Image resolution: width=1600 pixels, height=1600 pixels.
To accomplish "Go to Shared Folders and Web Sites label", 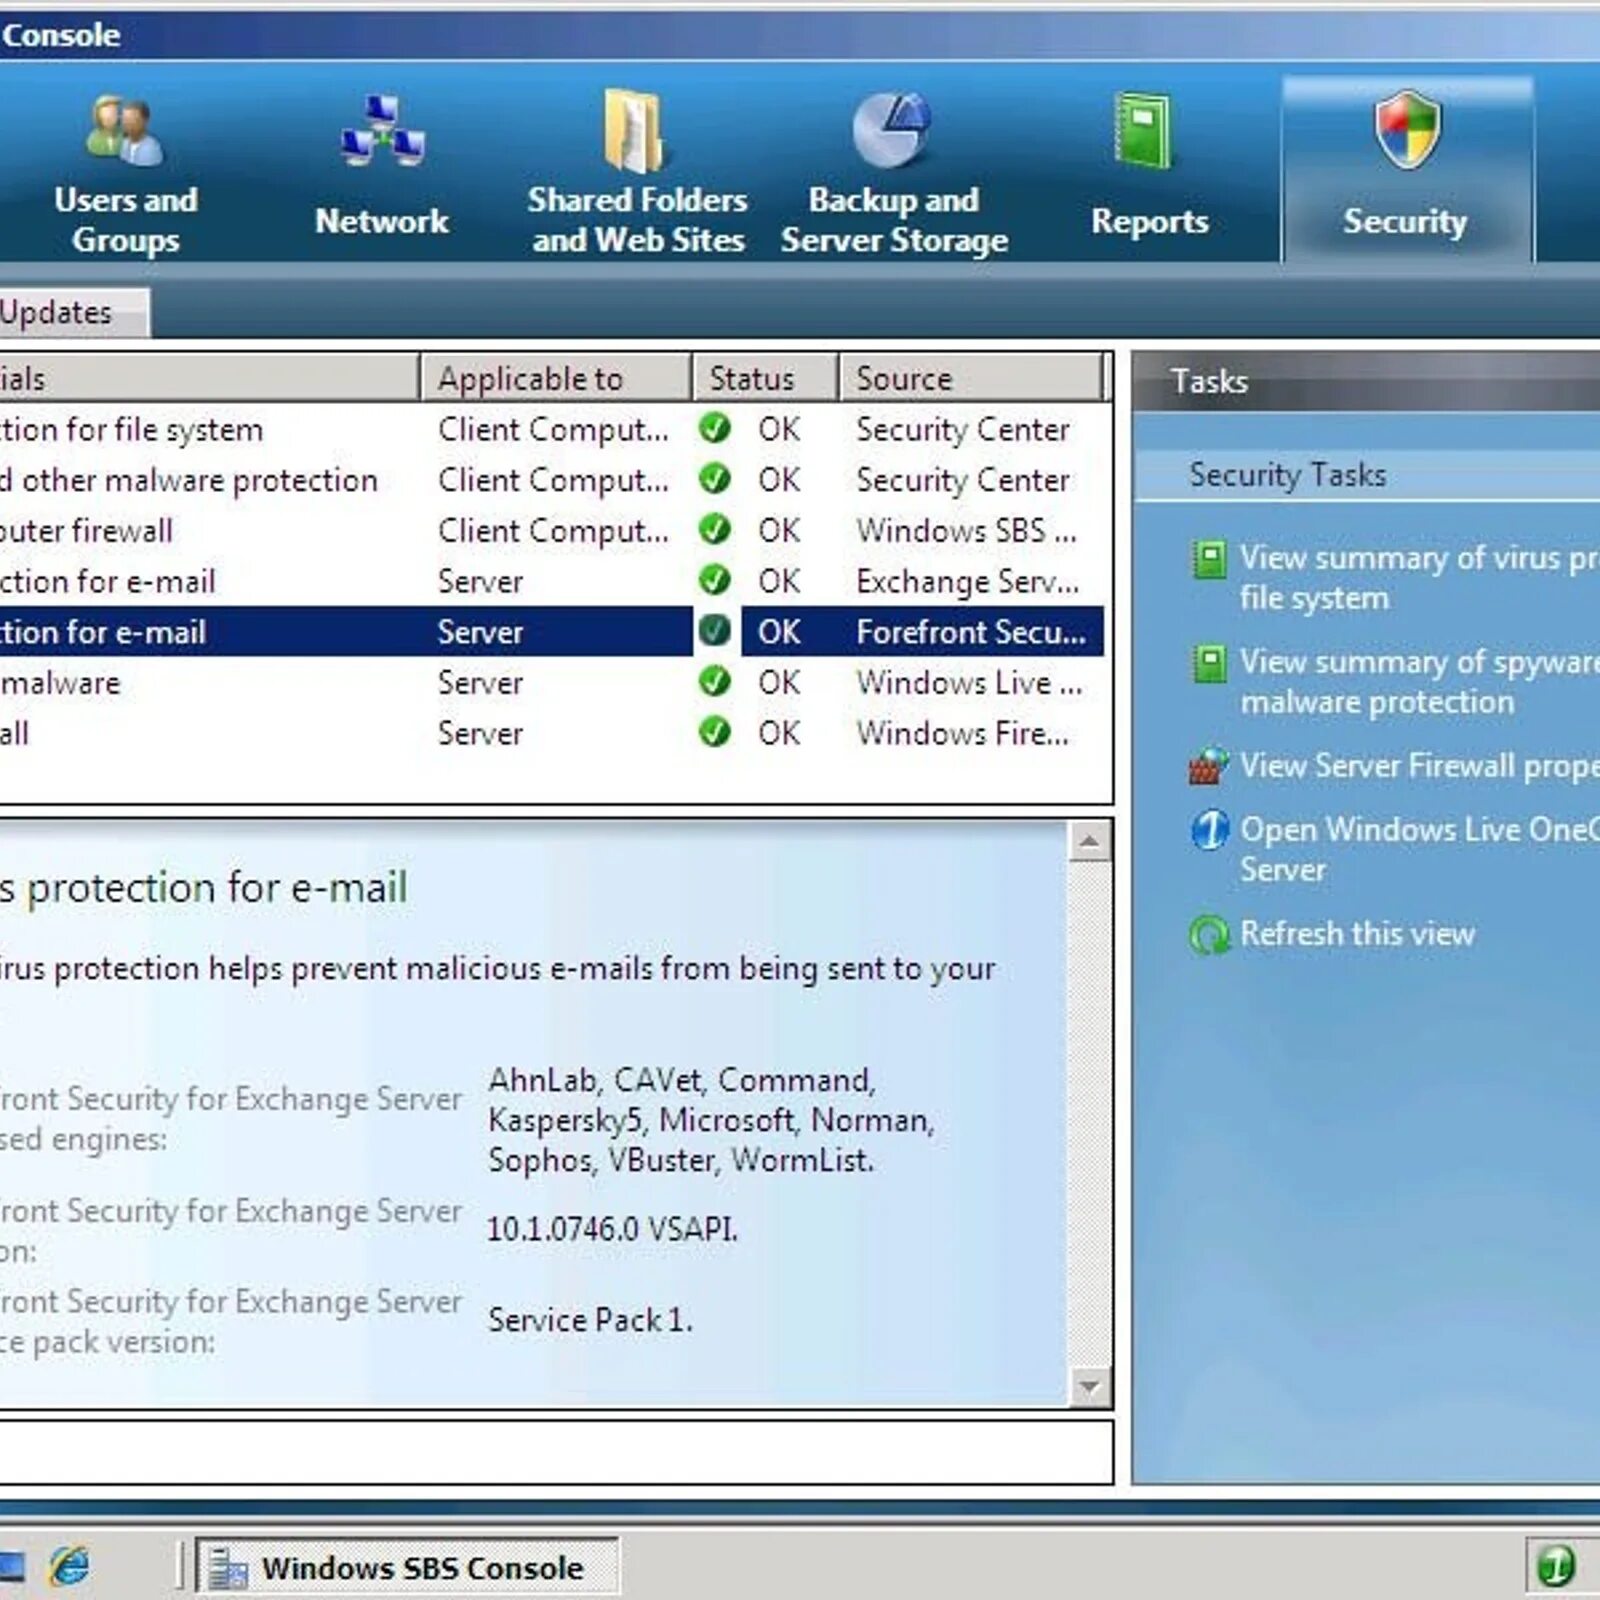I will click(x=638, y=220).
